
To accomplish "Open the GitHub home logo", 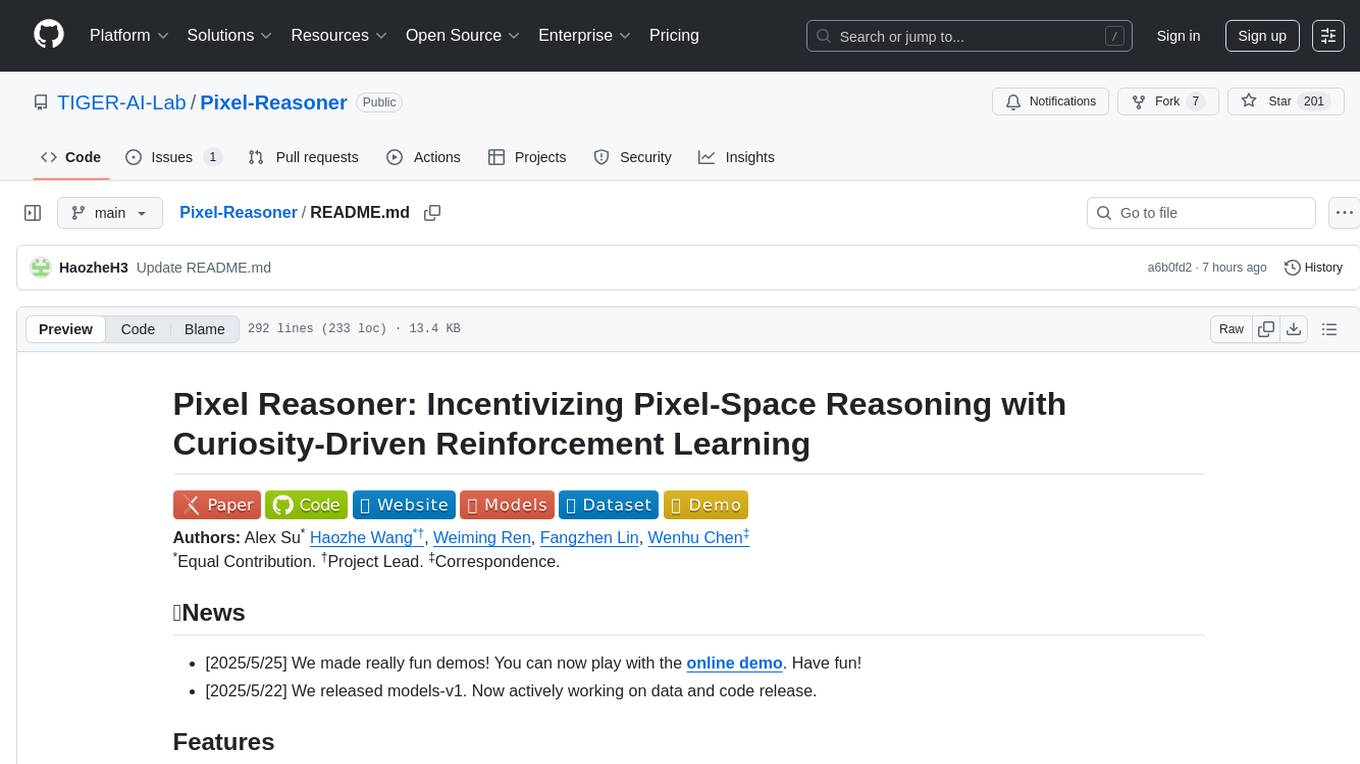I will (x=49, y=35).
